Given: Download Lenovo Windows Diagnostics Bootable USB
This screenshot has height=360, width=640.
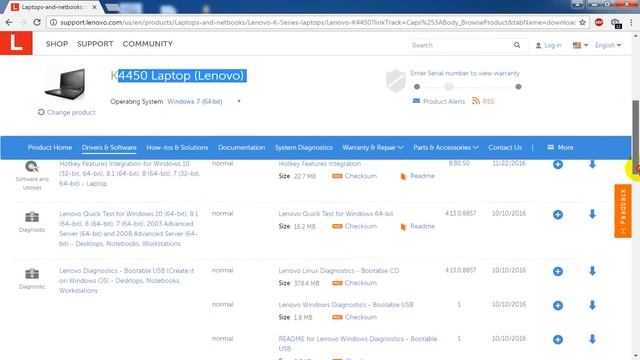Looking at the screenshot, I should (x=592, y=305).
